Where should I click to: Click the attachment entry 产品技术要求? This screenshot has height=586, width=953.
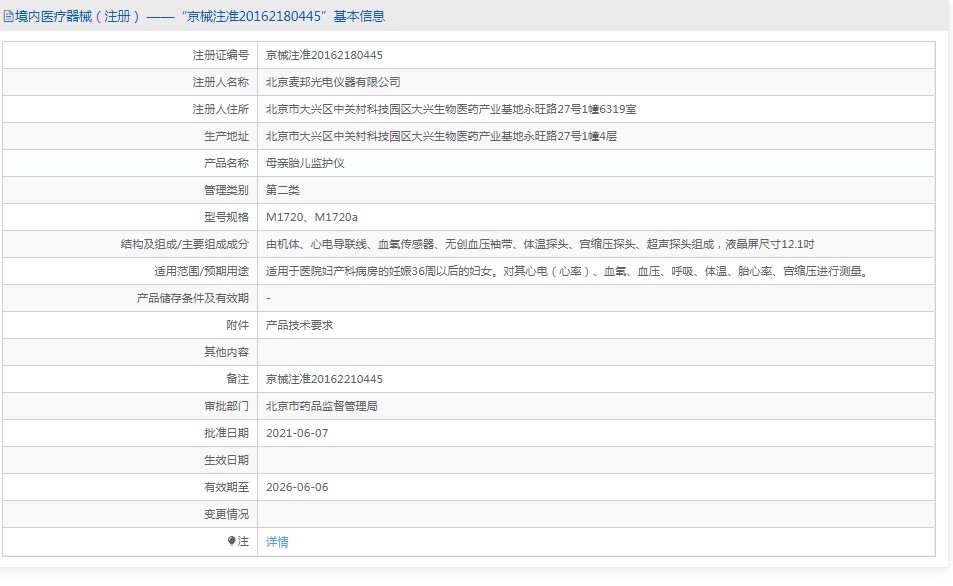(299, 325)
